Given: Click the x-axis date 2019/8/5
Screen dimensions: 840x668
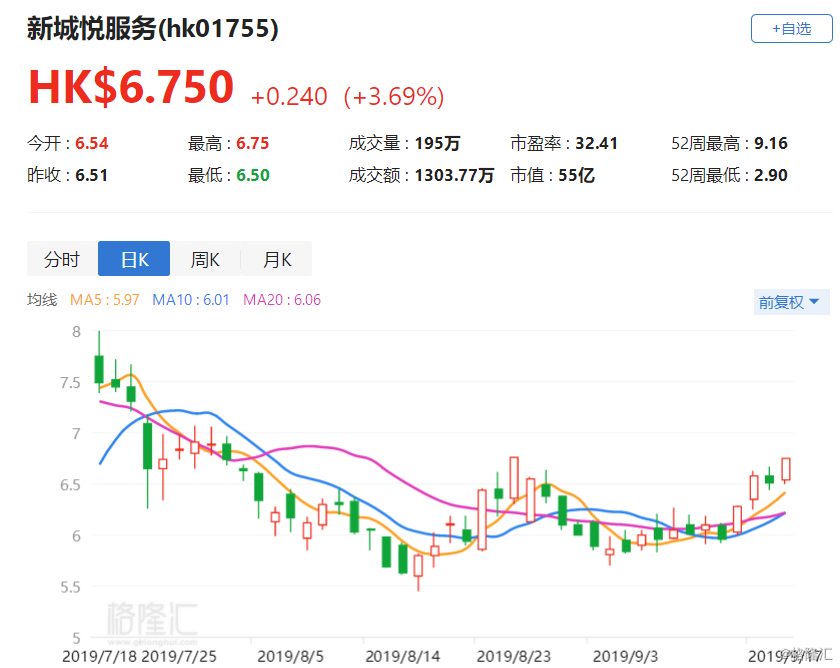Looking at the screenshot, I should pyautogui.click(x=290, y=657).
